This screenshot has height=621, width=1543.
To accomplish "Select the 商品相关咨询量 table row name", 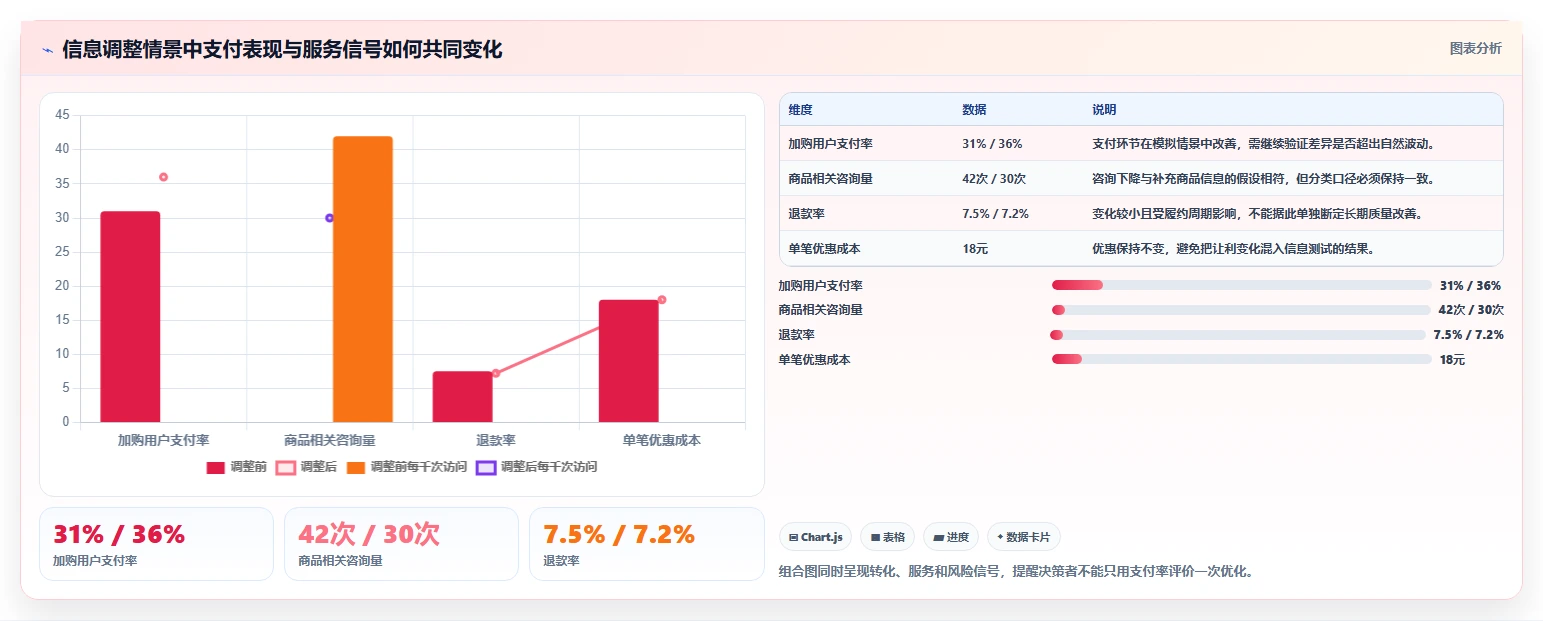I will pyautogui.click(x=830, y=179).
